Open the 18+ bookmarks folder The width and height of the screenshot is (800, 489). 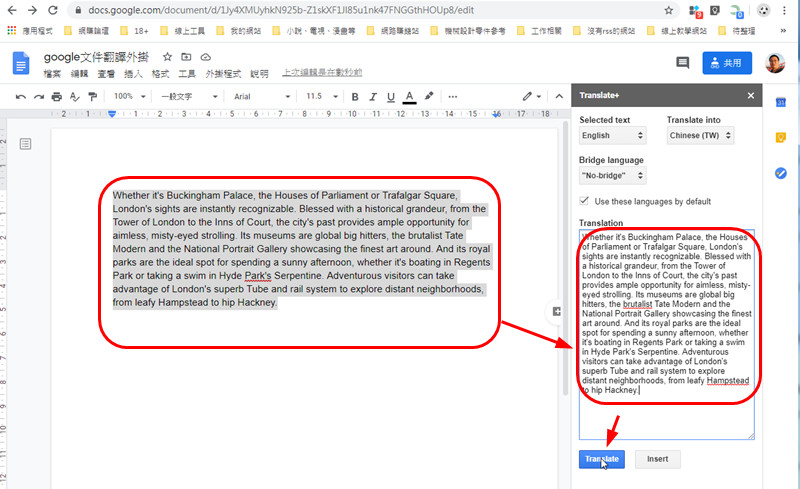tap(134, 31)
